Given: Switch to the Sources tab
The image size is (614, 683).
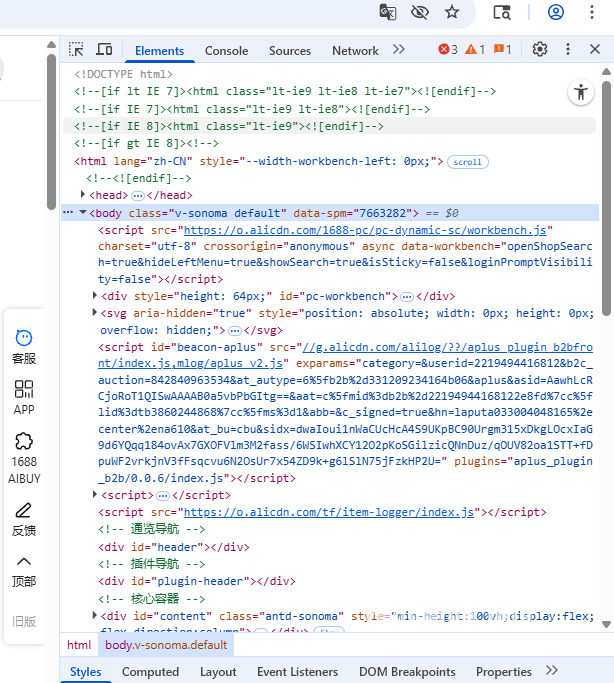Looking at the screenshot, I should (x=290, y=51).
